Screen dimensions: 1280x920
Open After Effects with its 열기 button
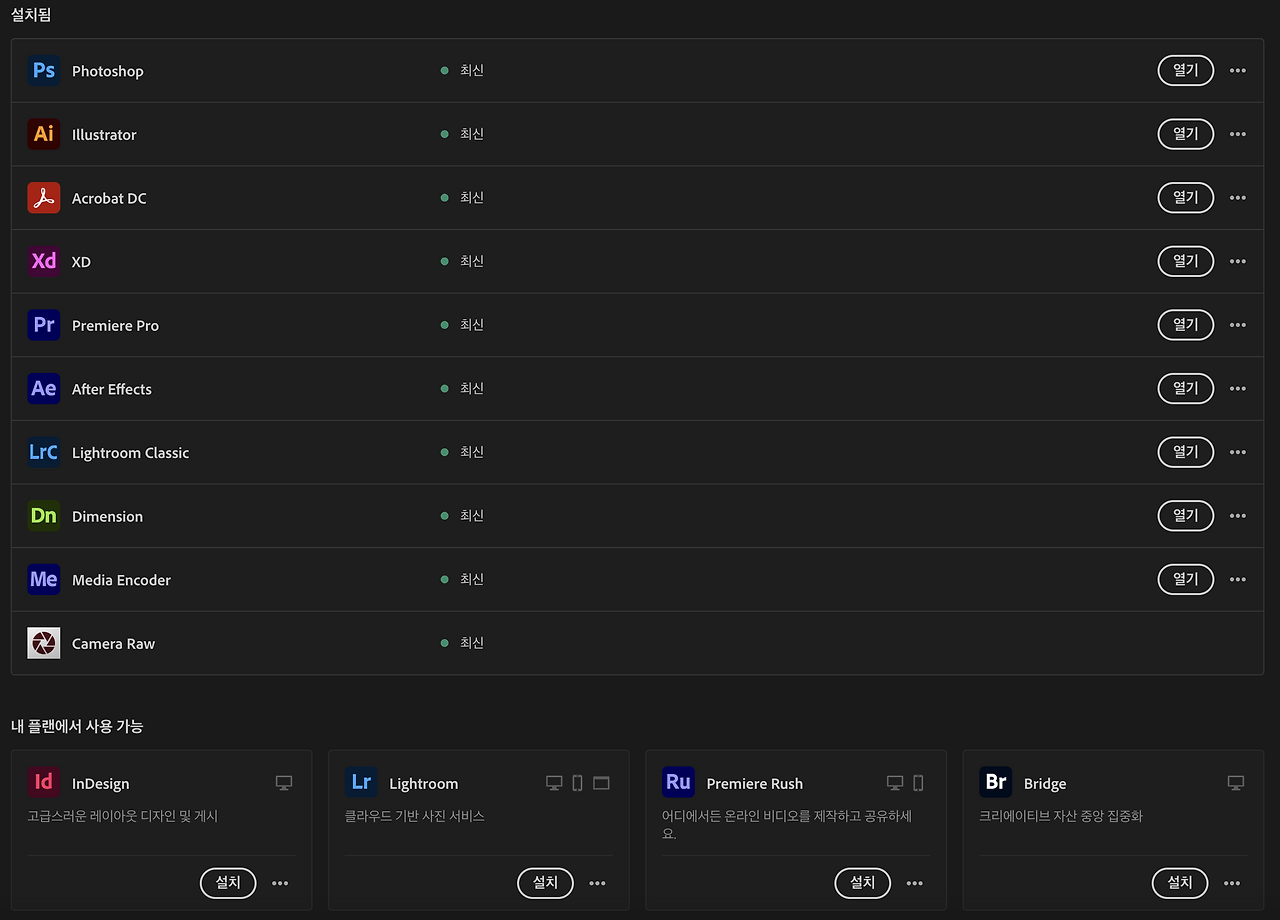tap(1186, 388)
